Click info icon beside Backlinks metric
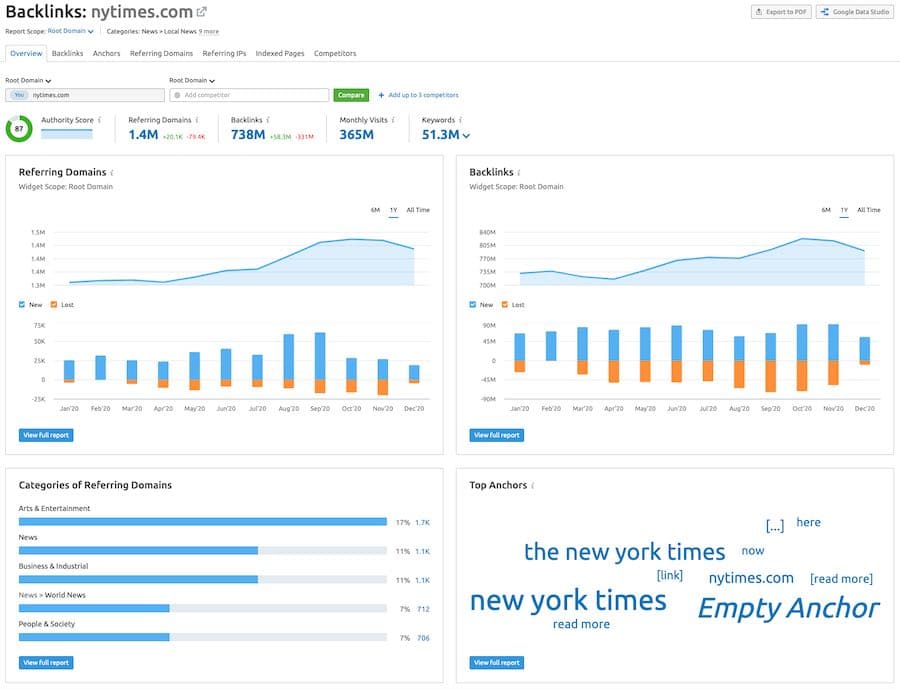The height and width of the screenshot is (689, 900). click(268, 120)
